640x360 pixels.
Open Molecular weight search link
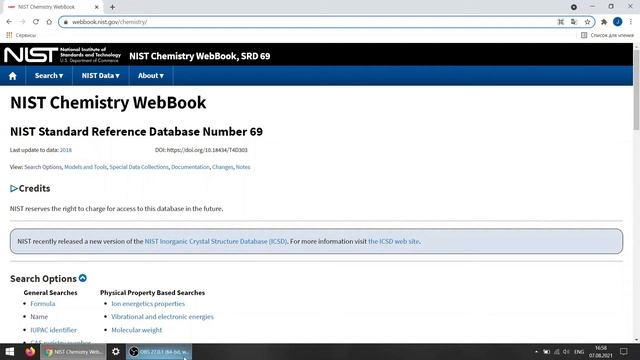tap(137, 330)
